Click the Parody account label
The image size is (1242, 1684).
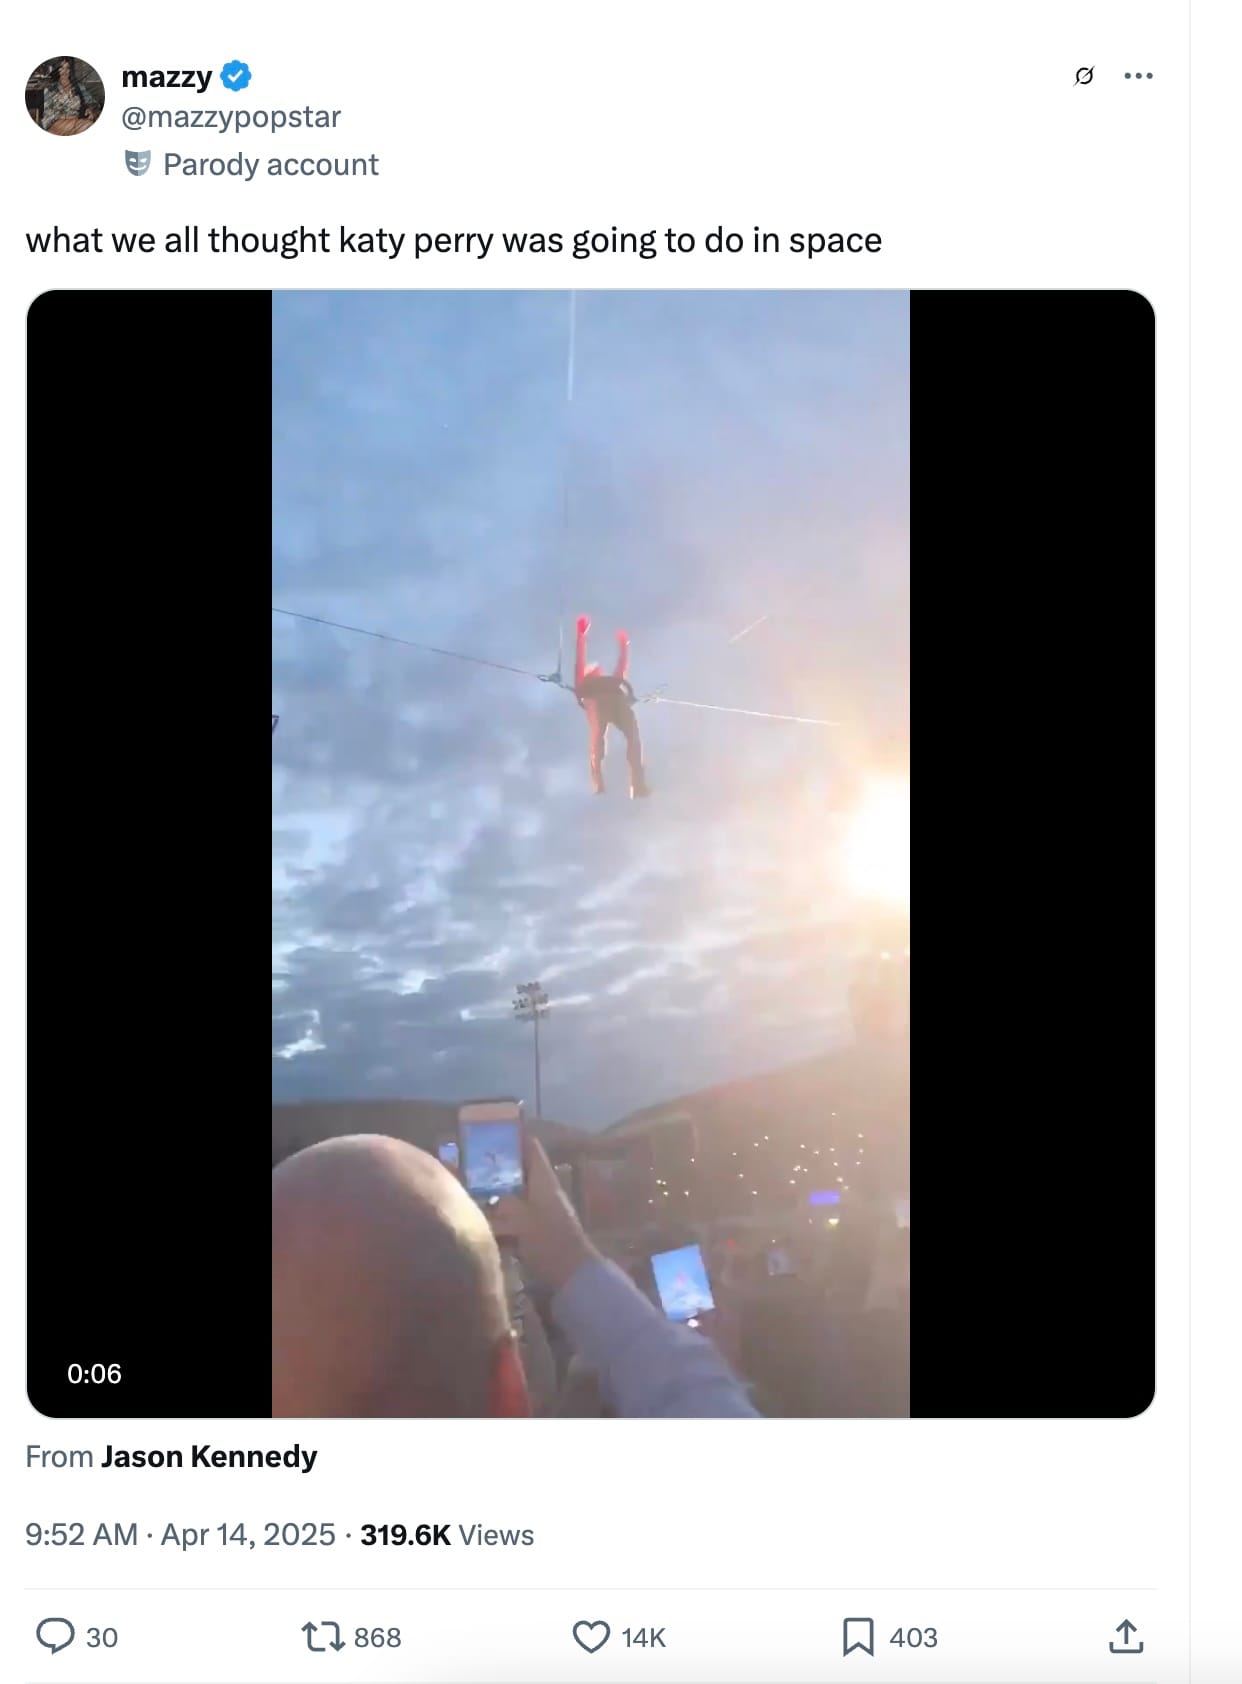[x=271, y=164]
